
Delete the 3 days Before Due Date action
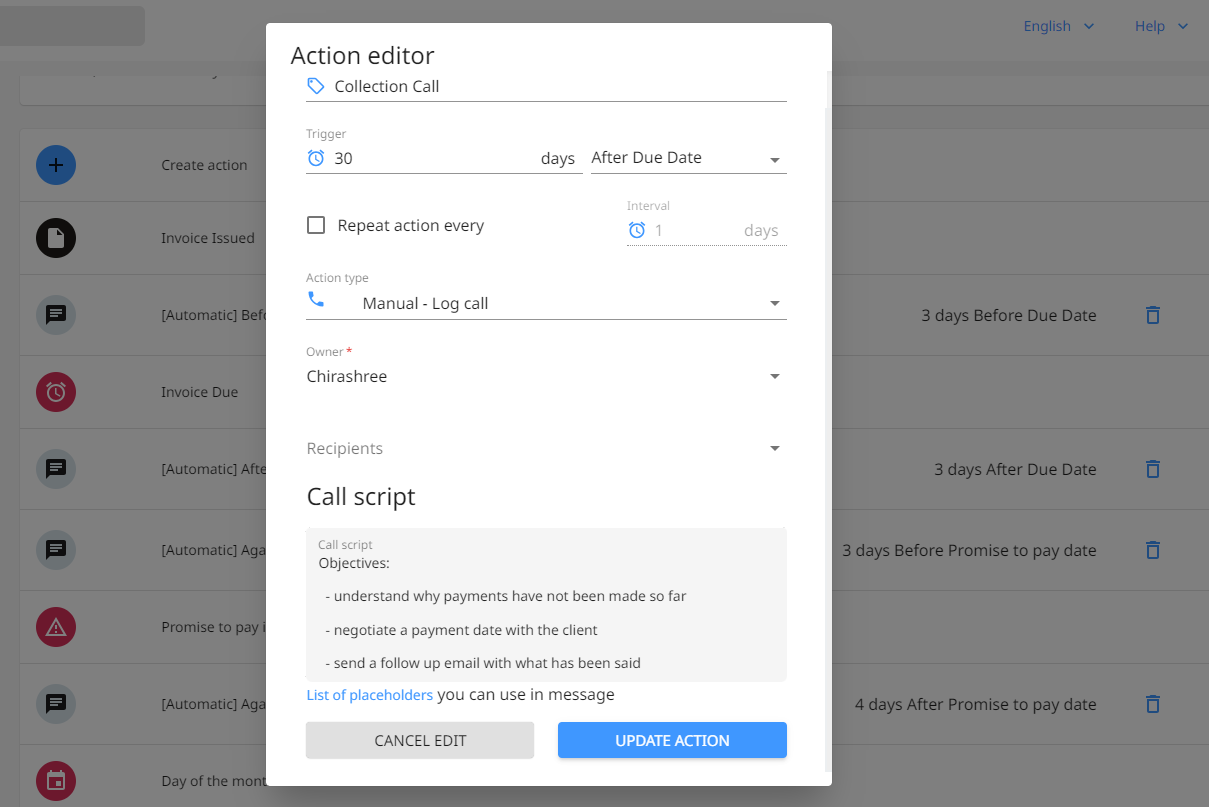coord(1152,315)
